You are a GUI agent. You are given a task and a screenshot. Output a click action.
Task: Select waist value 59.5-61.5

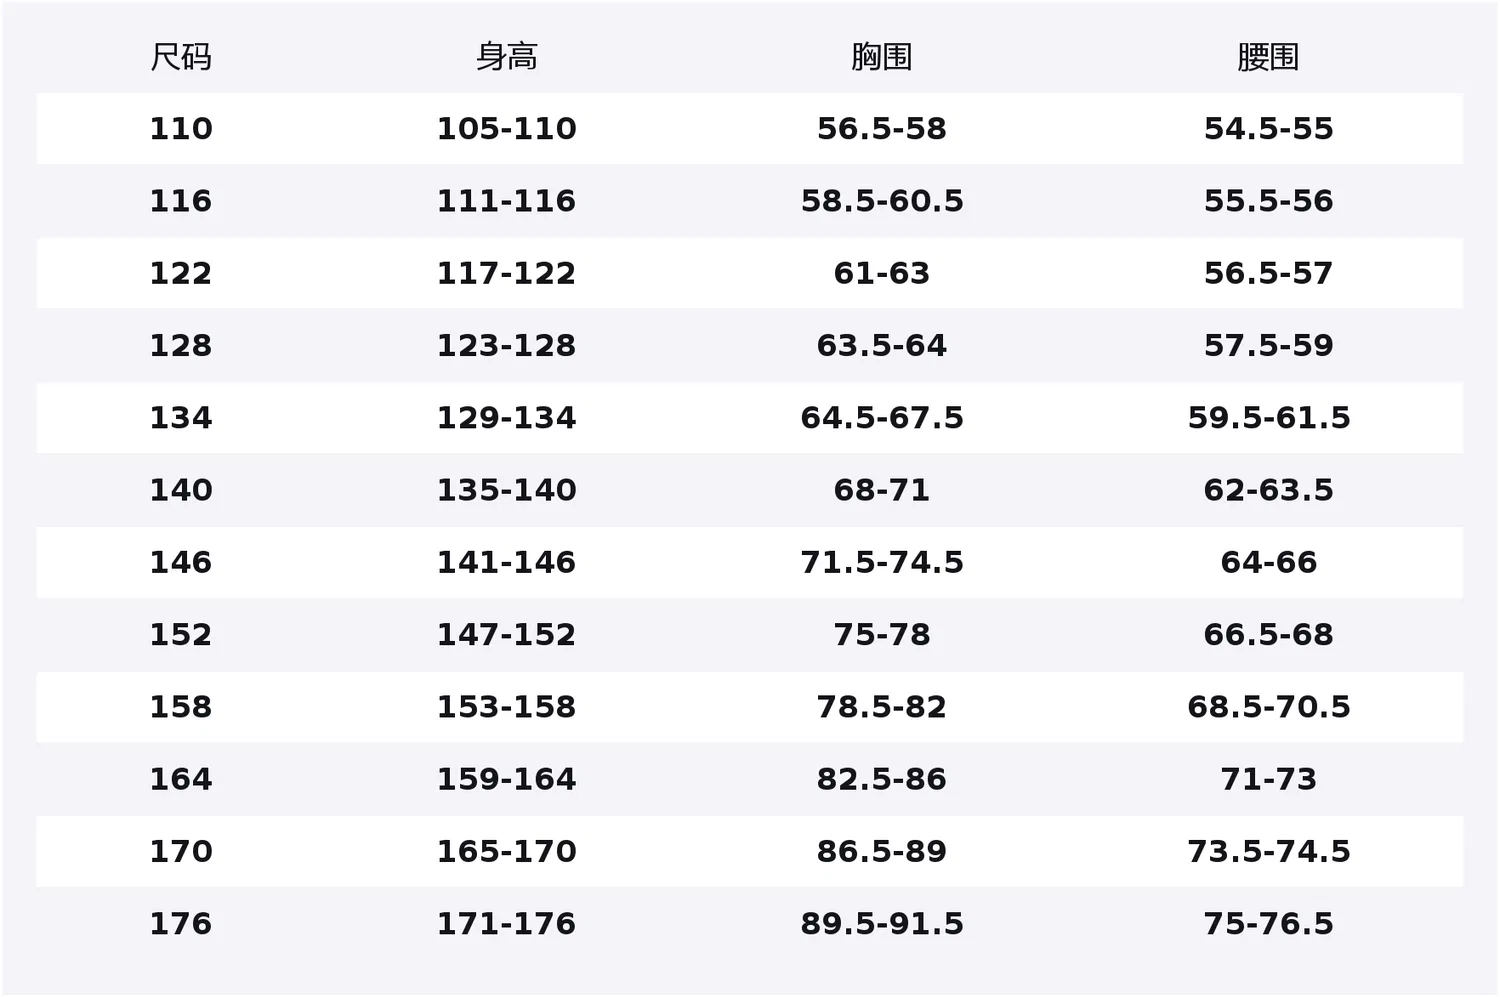point(1268,418)
